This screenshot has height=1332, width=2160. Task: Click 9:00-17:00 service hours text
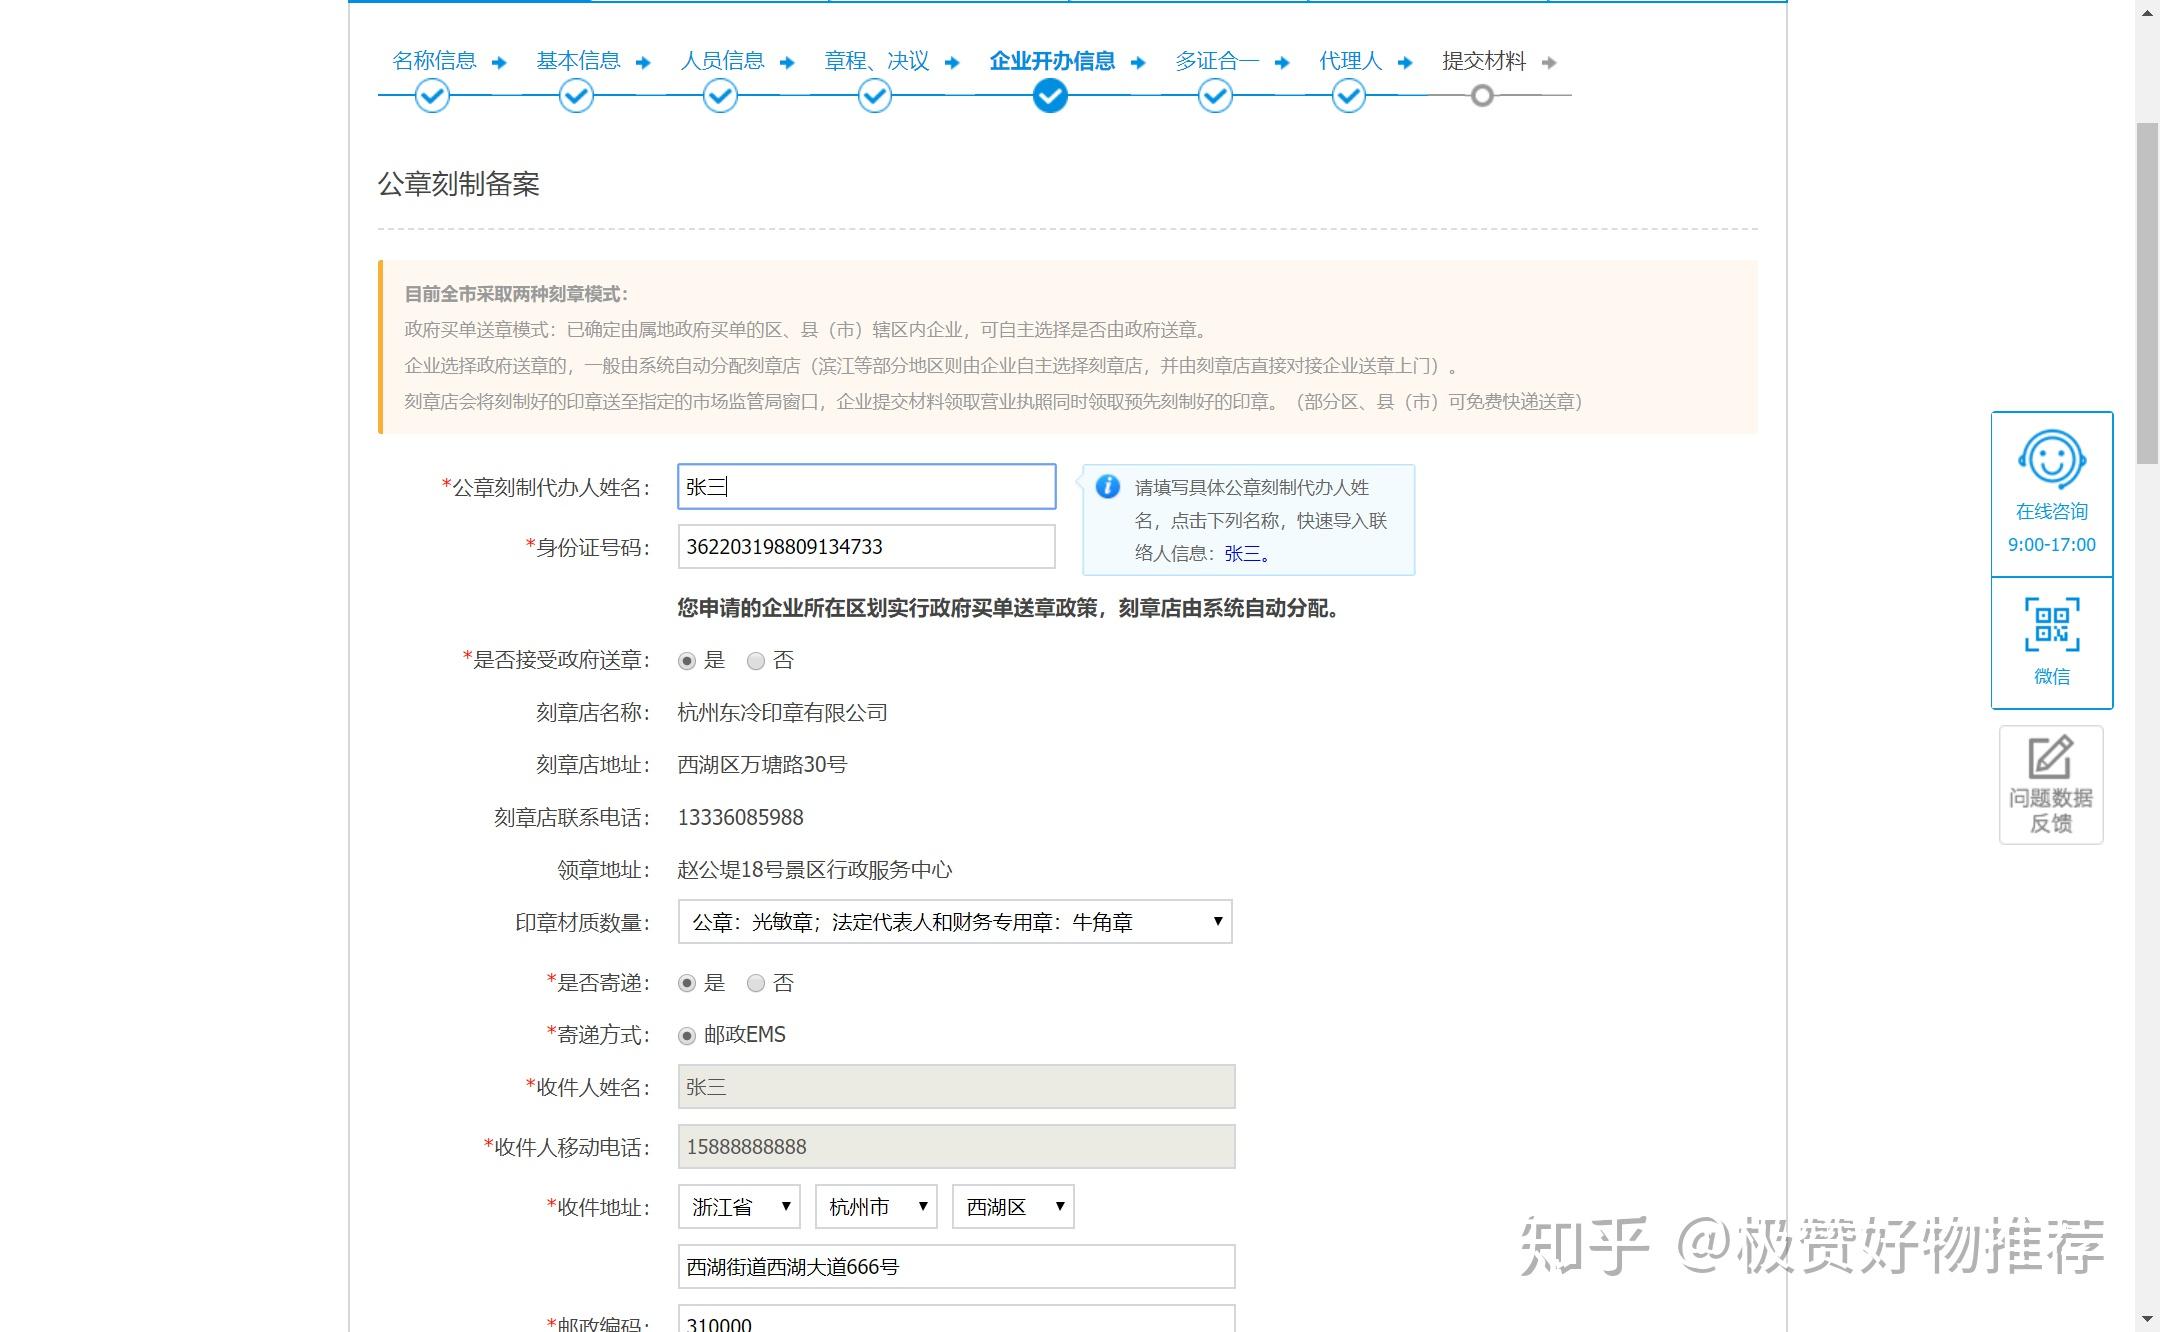(x=2052, y=545)
